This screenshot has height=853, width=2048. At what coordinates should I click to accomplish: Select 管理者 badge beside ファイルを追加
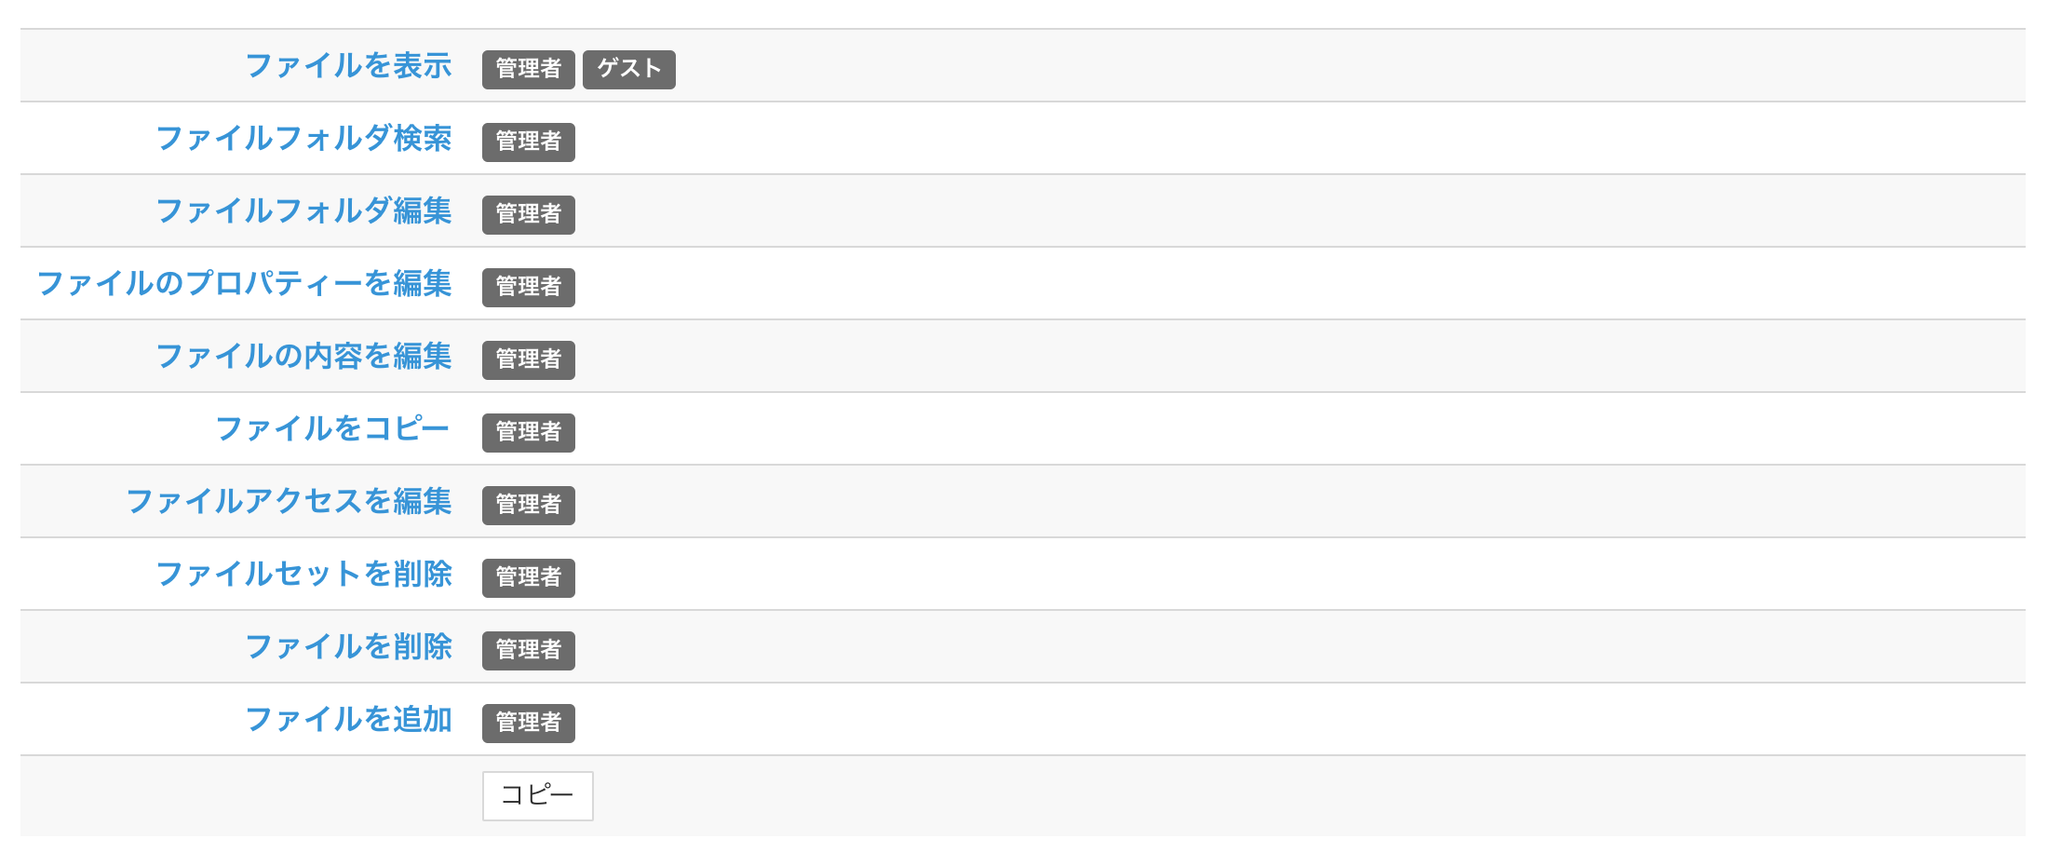[528, 723]
